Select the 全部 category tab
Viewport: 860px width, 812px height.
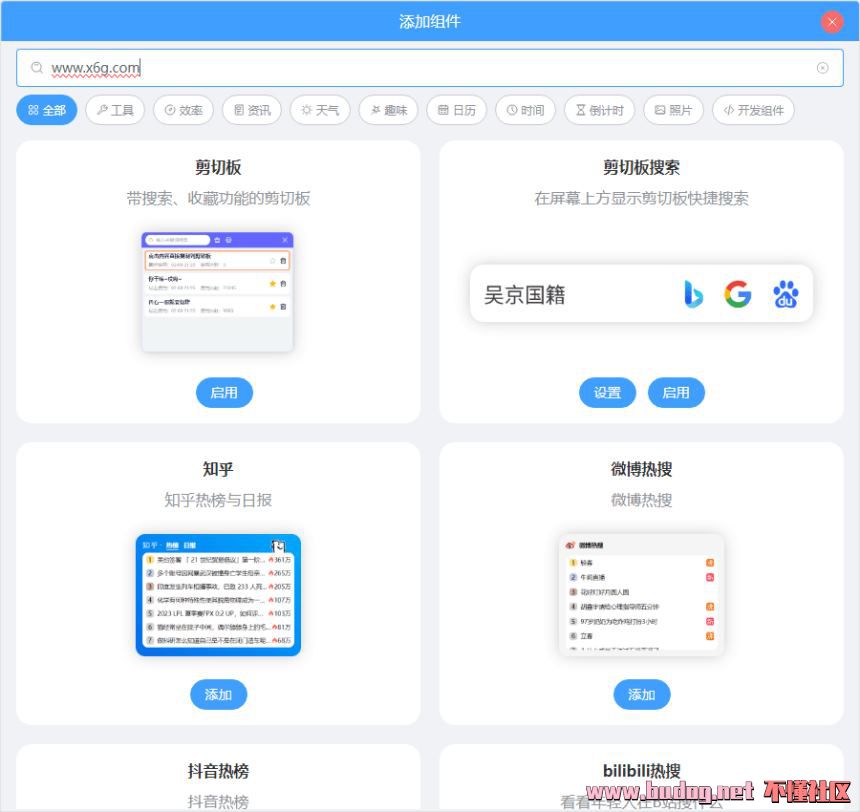pyautogui.click(x=47, y=110)
